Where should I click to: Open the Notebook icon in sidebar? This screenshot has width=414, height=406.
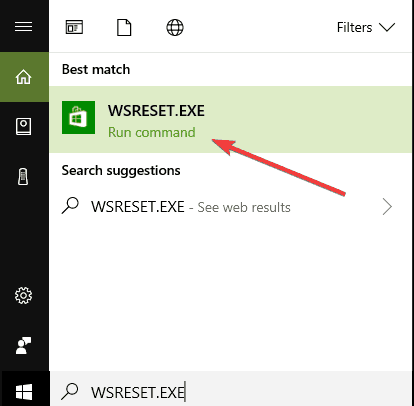click(x=23, y=126)
